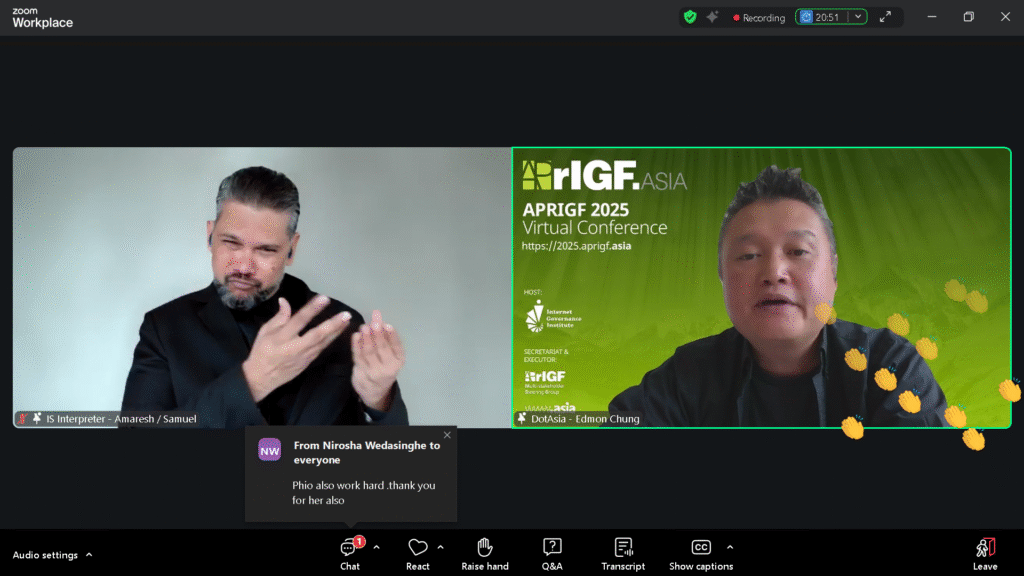
Task: Click the Leave meeting button
Action: tap(985, 553)
